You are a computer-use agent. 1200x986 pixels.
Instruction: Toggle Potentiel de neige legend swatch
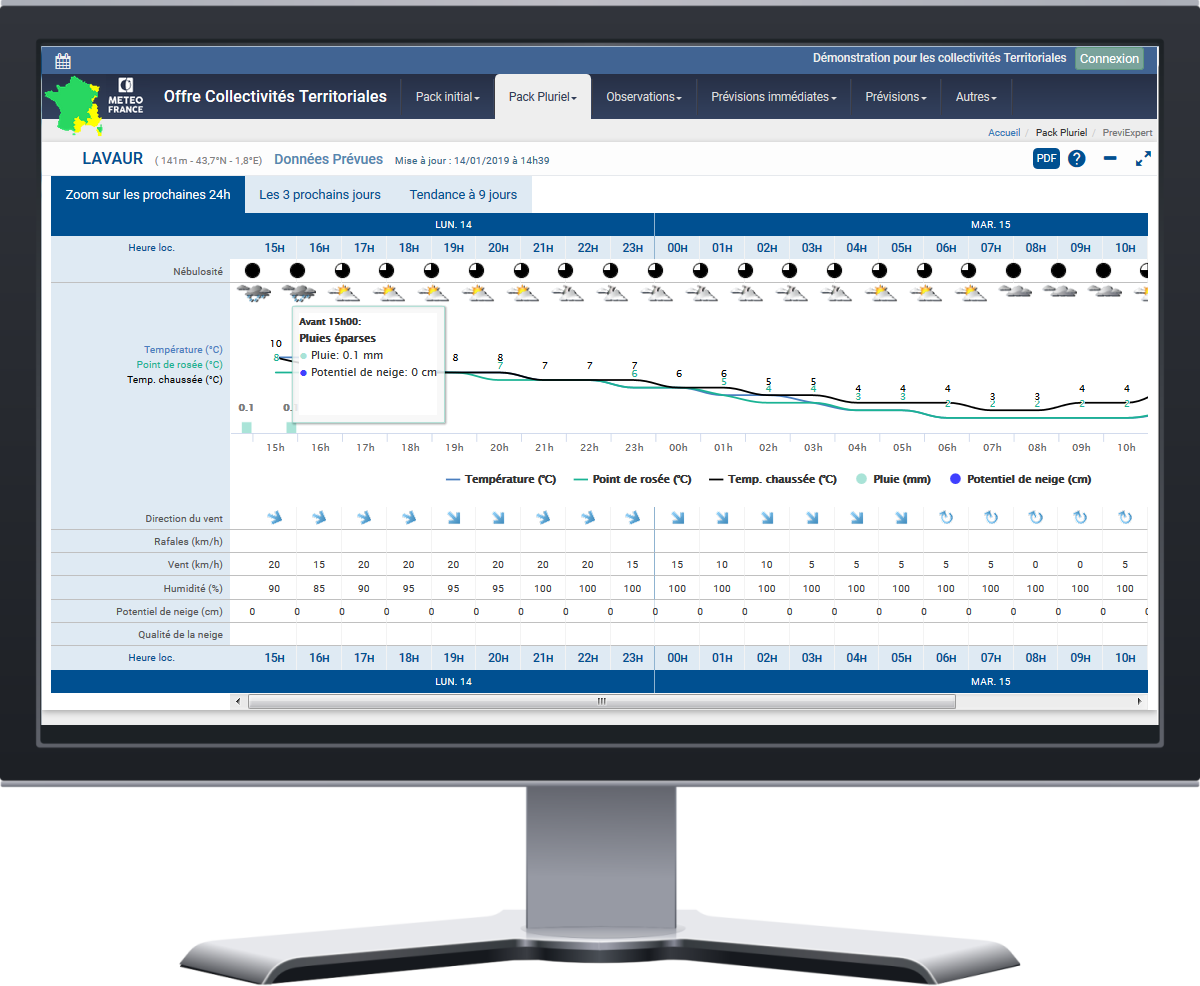956,480
